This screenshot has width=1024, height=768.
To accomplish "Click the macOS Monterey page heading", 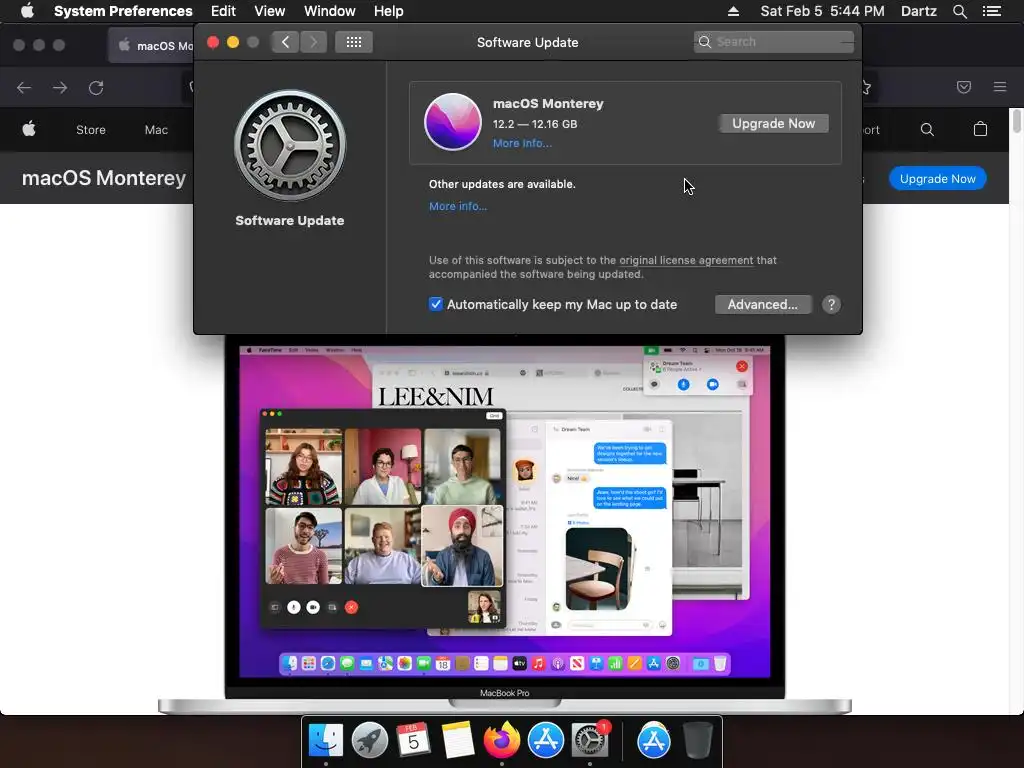I will pos(104,178).
